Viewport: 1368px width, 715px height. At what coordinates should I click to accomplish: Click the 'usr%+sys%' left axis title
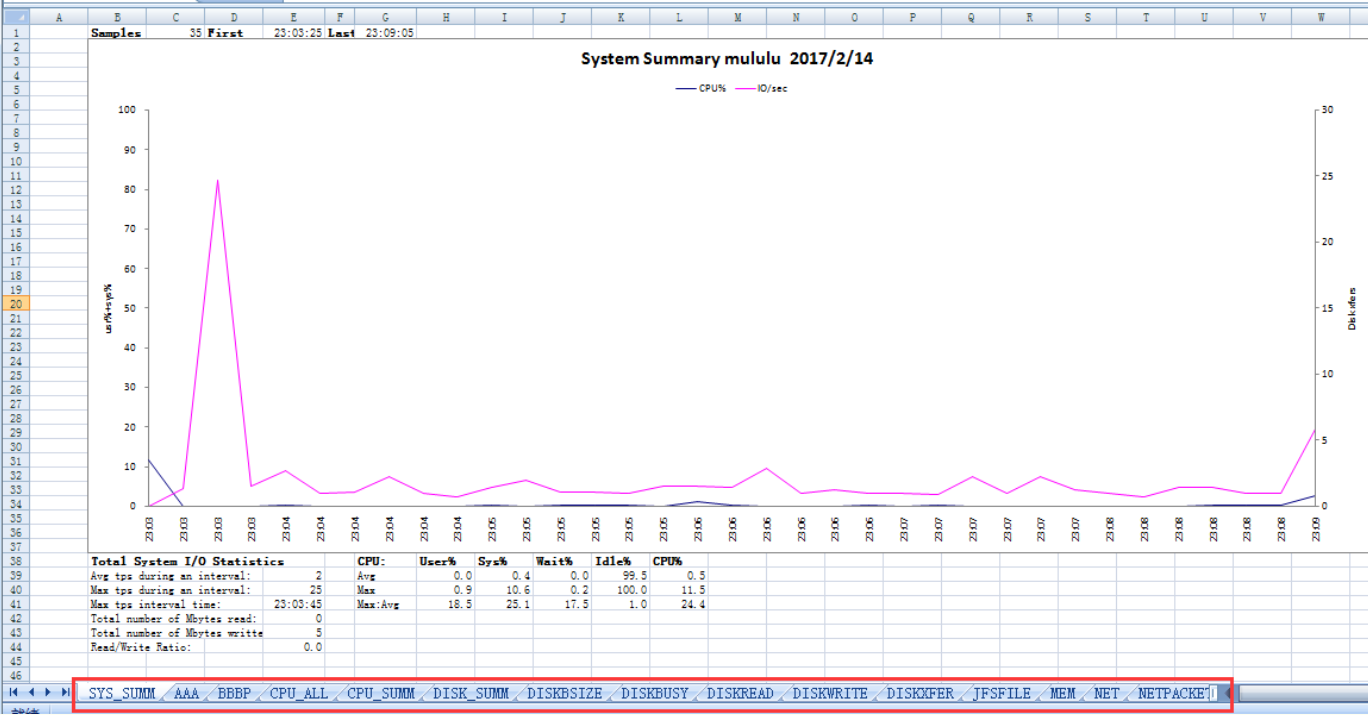click(x=108, y=307)
